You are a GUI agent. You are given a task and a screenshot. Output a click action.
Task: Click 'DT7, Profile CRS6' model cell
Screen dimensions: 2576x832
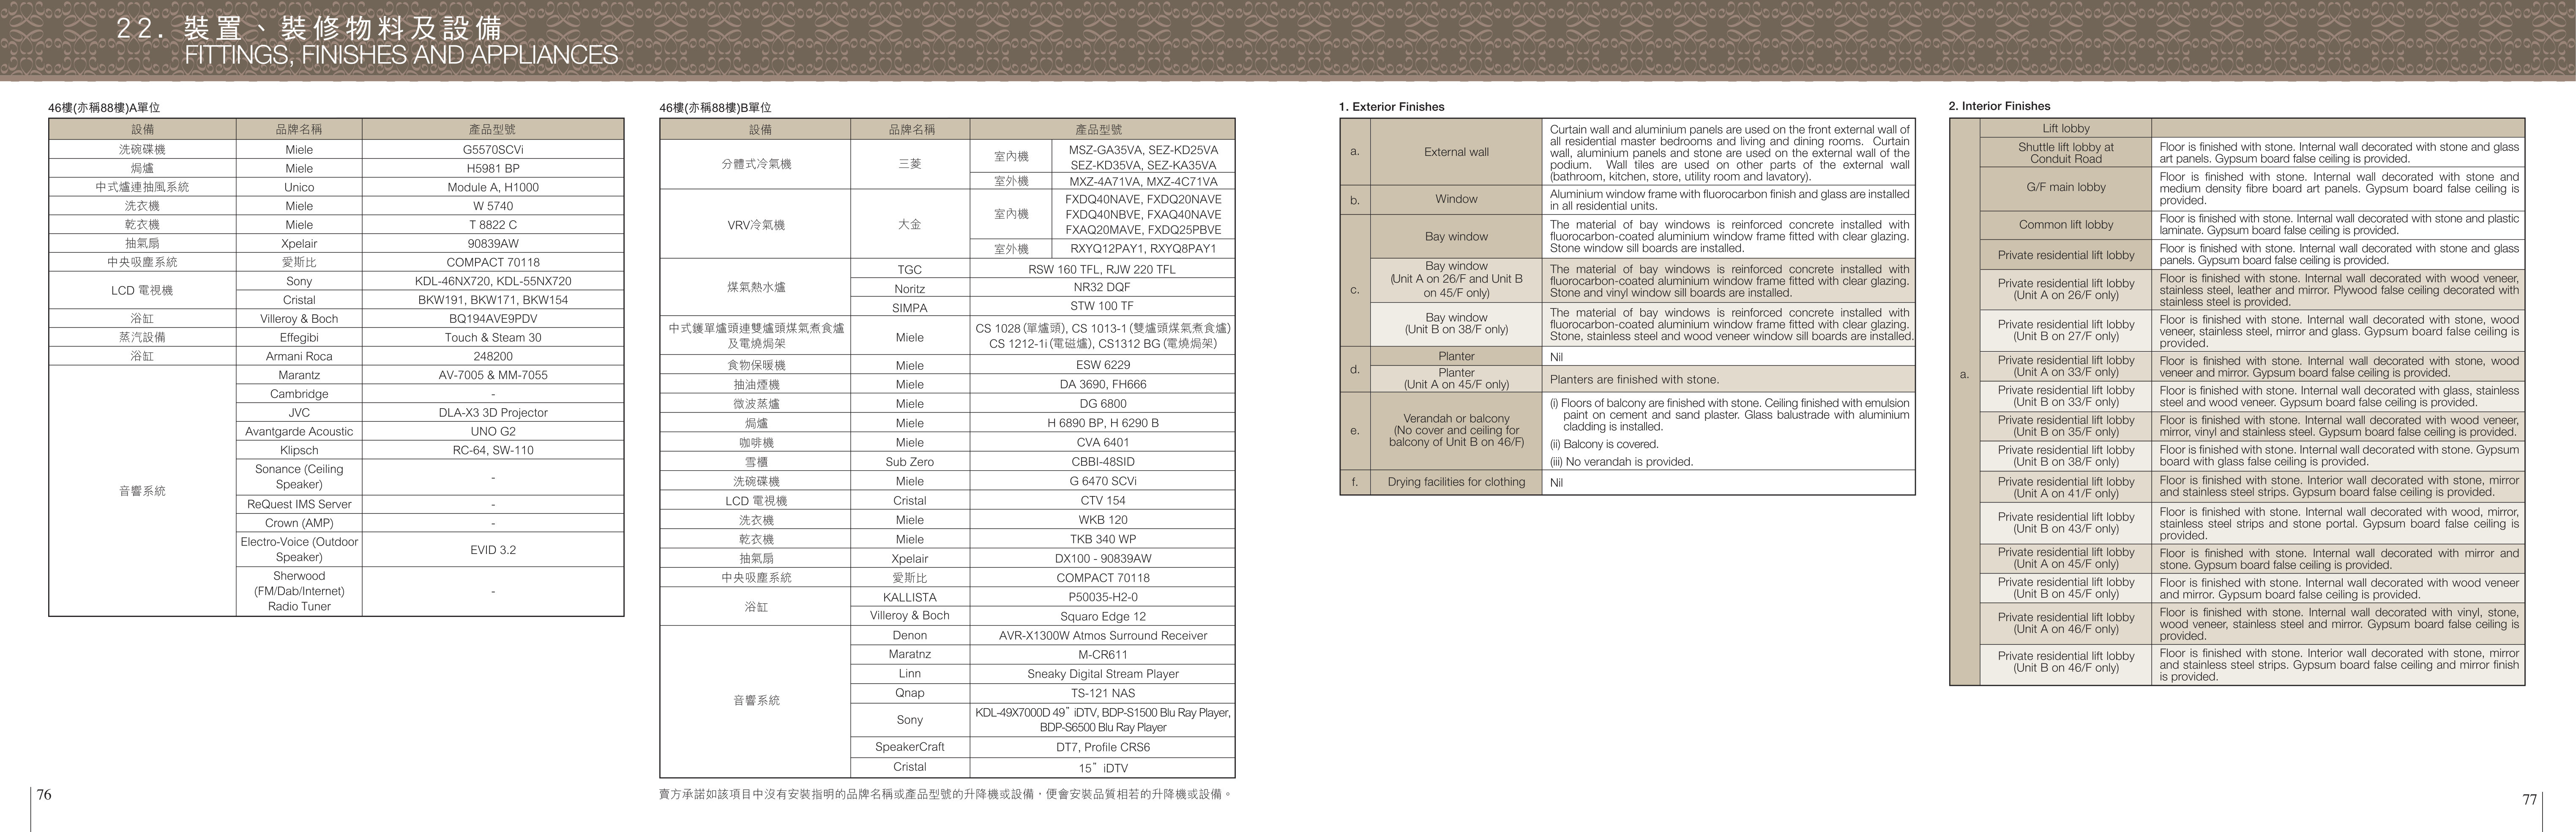pyautogui.click(x=1102, y=747)
